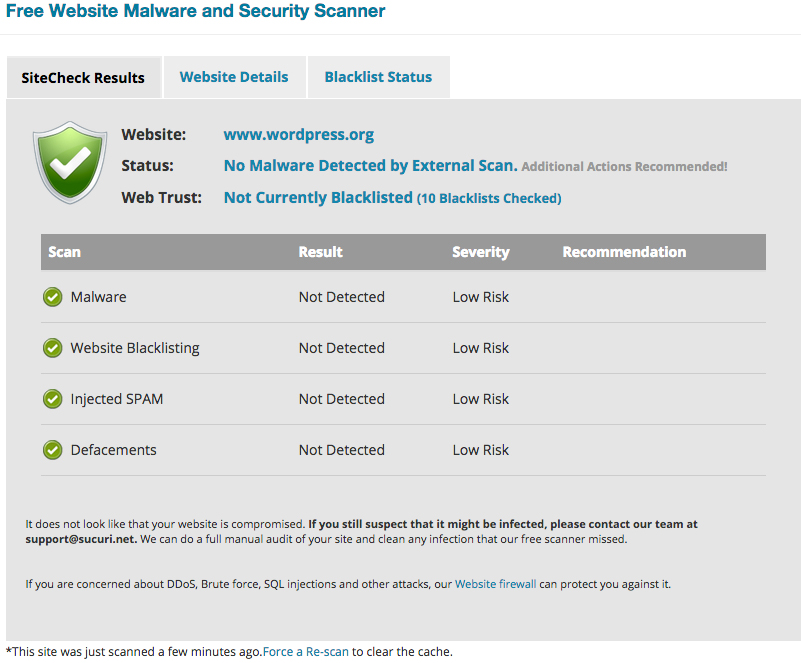Click the Result column header
The height and width of the screenshot is (663, 801).
pyautogui.click(x=320, y=252)
